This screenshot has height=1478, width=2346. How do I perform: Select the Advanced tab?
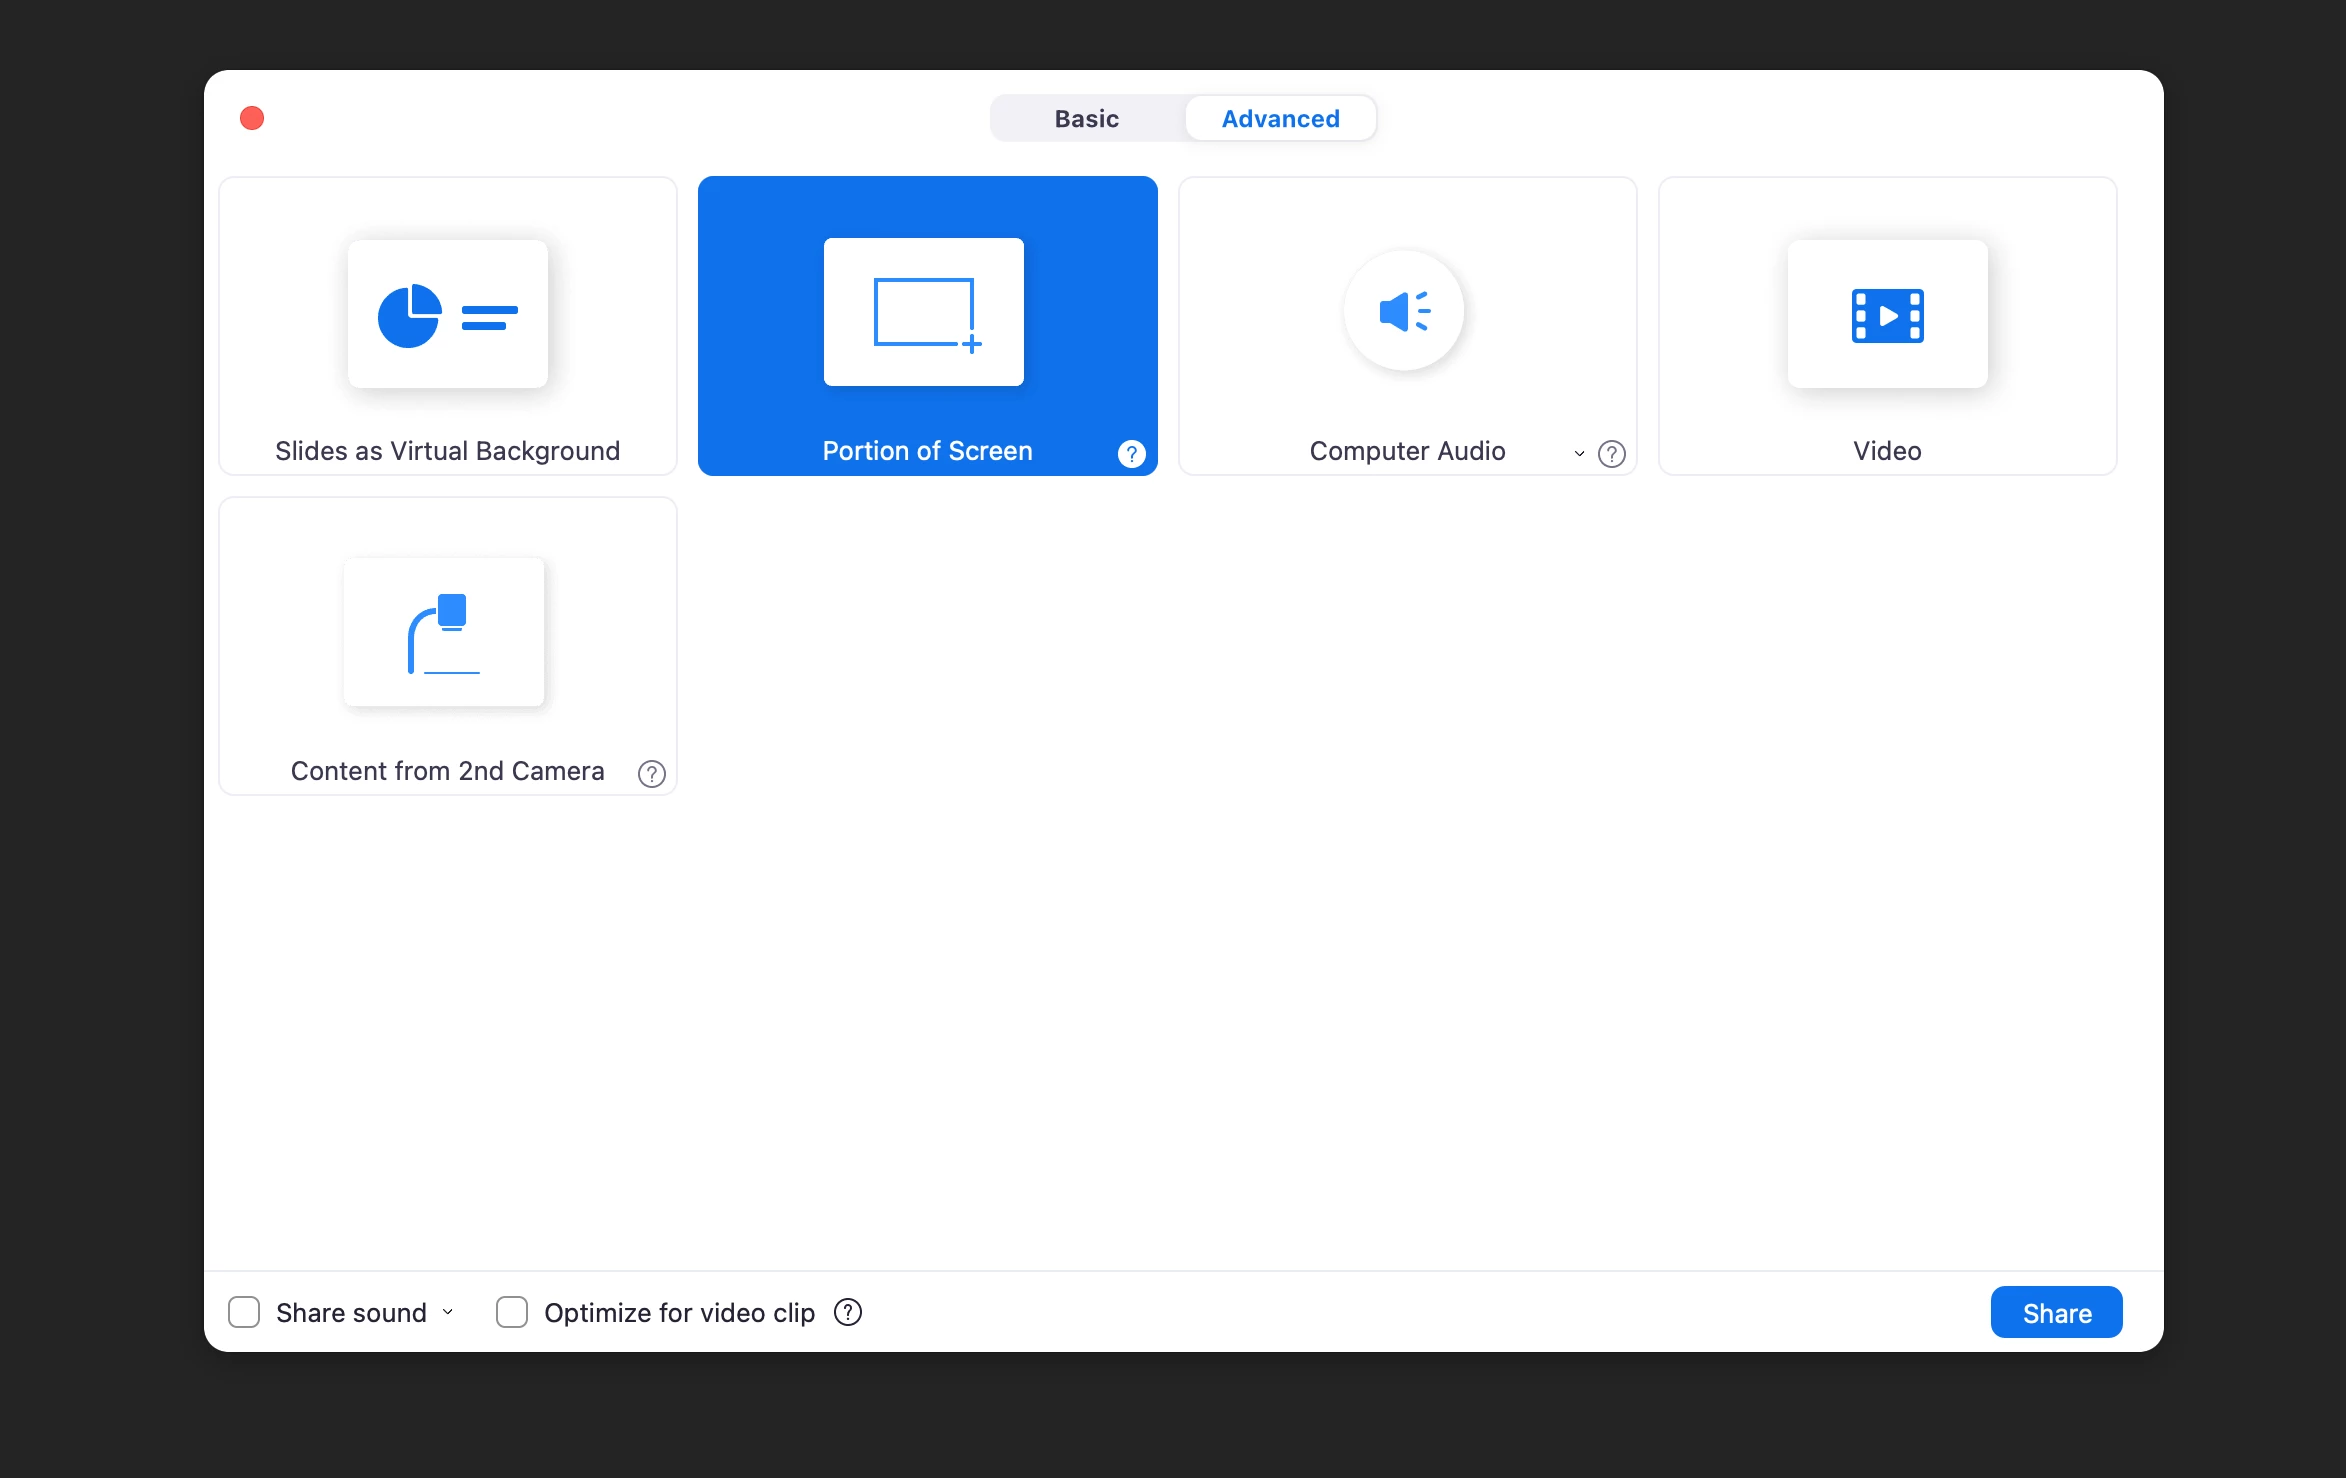click(x=1280, y=119)
